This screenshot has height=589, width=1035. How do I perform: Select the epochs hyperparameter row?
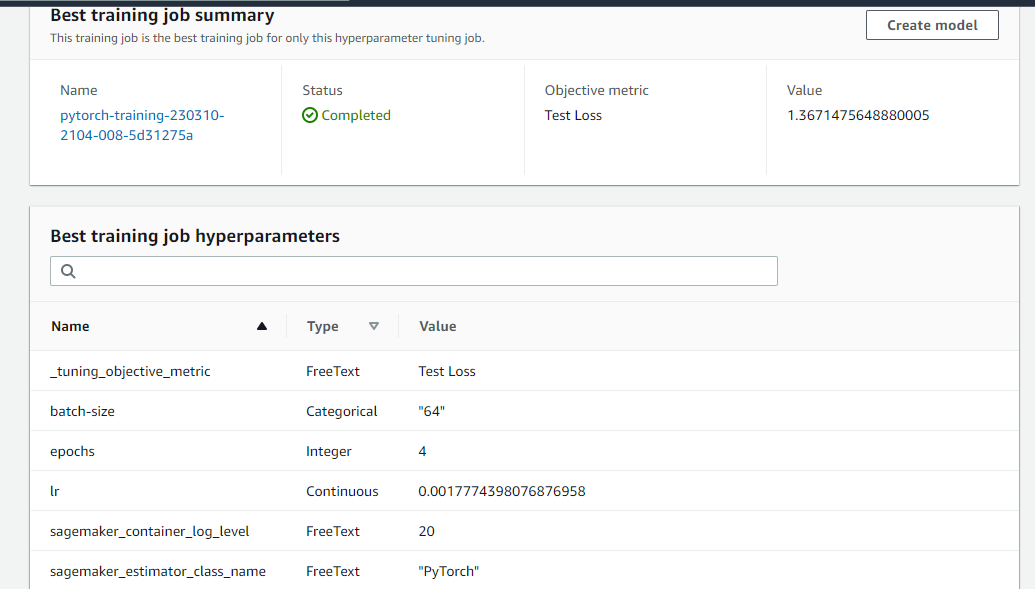pyautogui.click(x=72, y=451)
